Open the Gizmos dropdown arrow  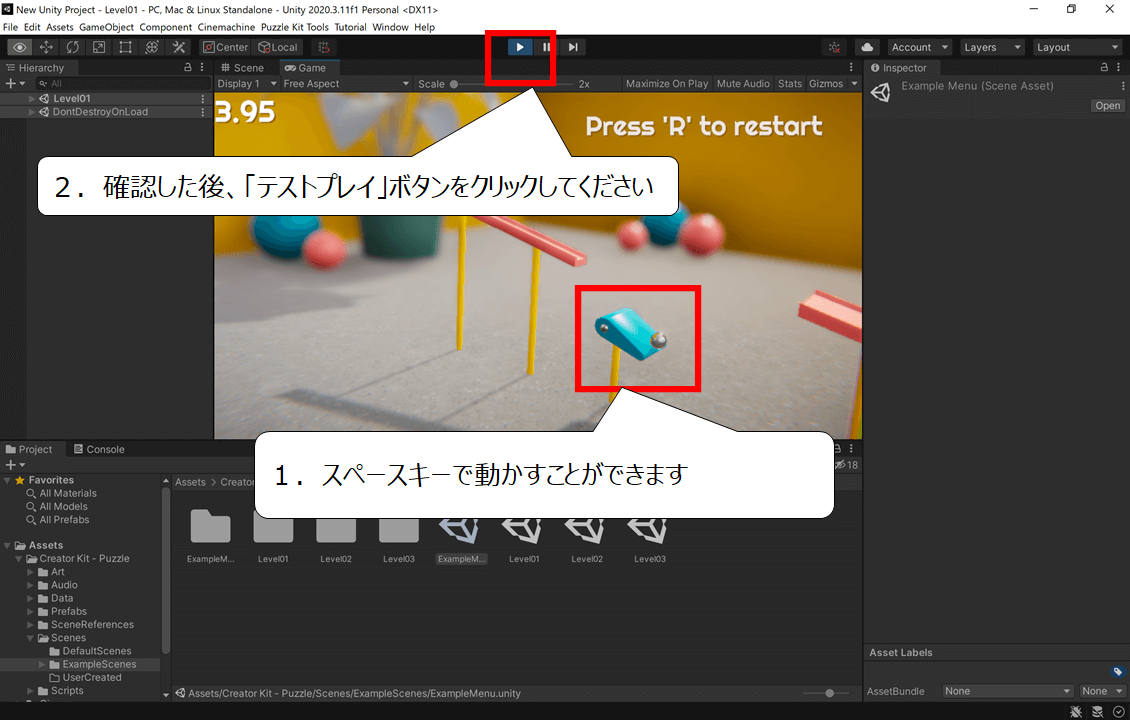tap(855, 84)
